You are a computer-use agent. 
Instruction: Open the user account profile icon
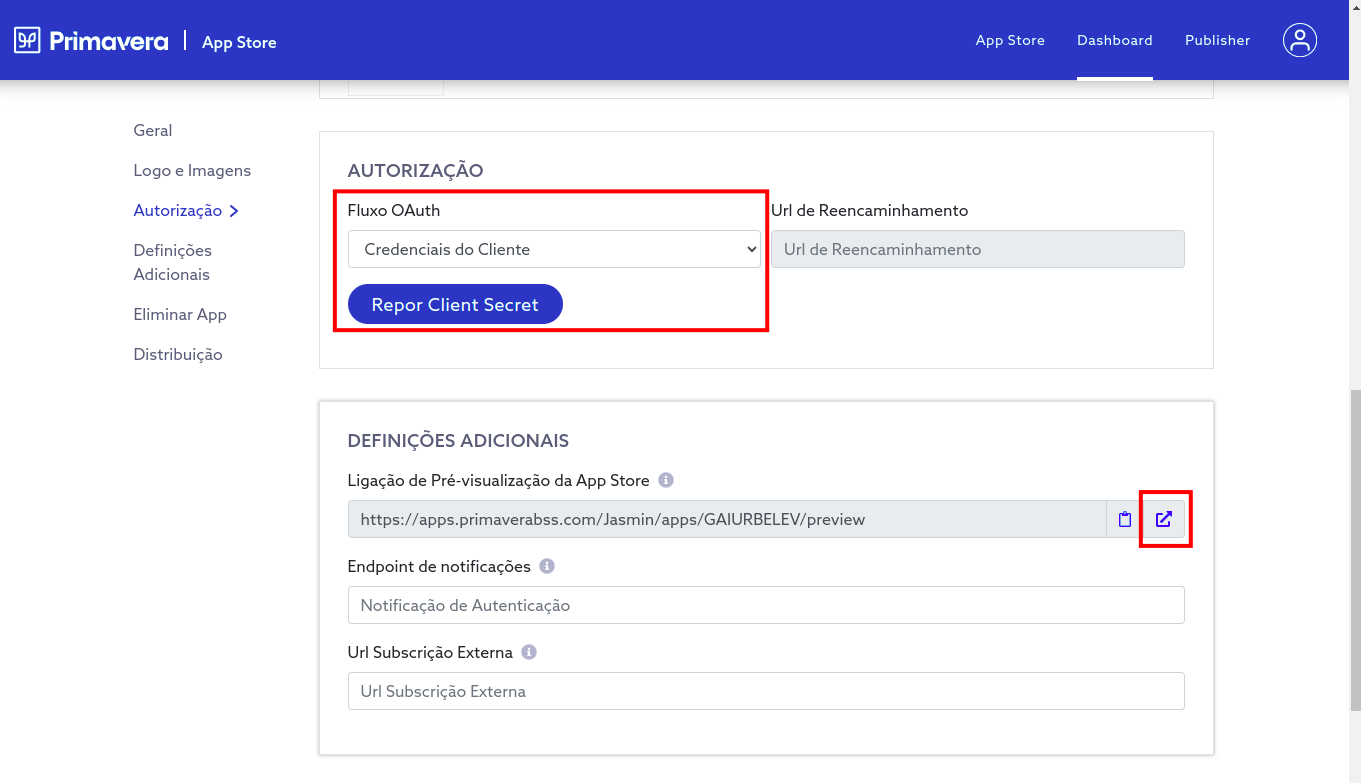click(1299, 40)
